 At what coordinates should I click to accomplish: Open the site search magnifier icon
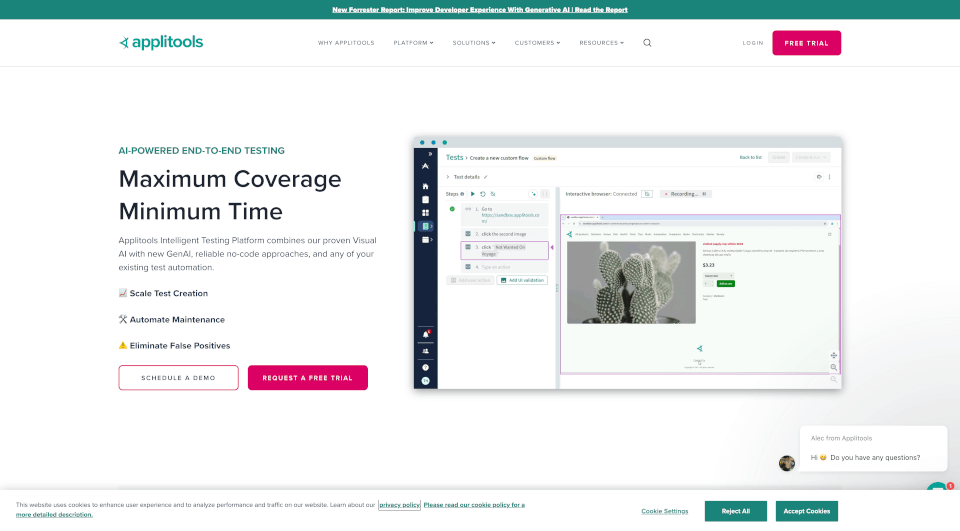647,43
